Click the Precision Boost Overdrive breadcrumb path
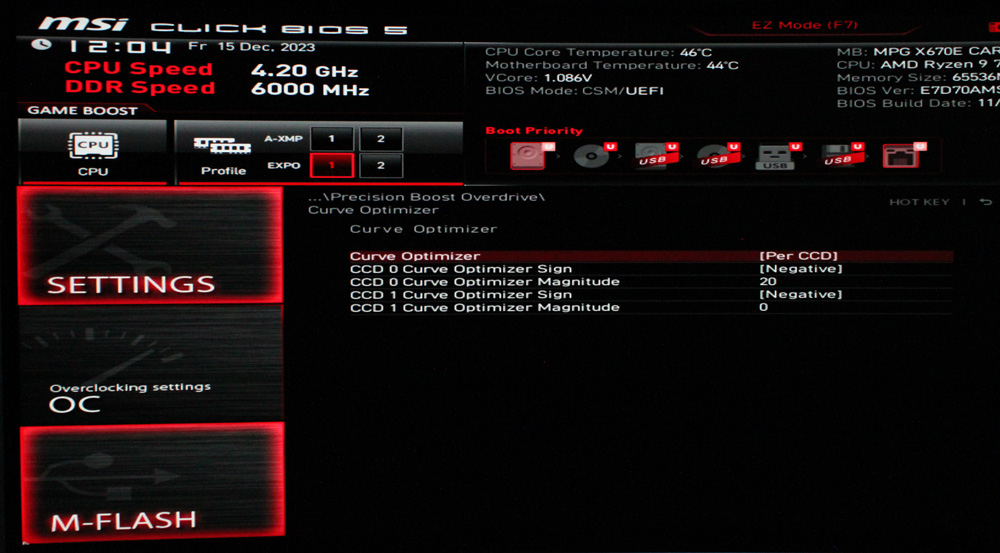Screen dimensions: 1000x553 426,197
